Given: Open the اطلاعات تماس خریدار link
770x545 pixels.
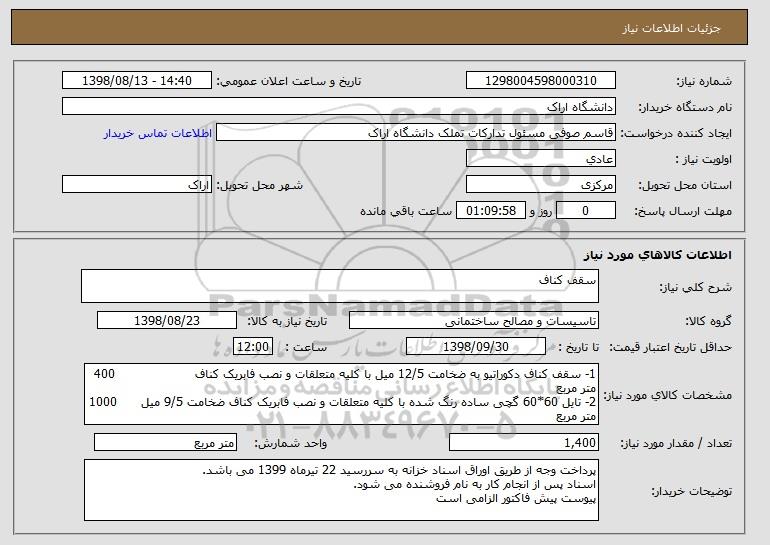Looking at the screenshot, I should tap(158, 133).
